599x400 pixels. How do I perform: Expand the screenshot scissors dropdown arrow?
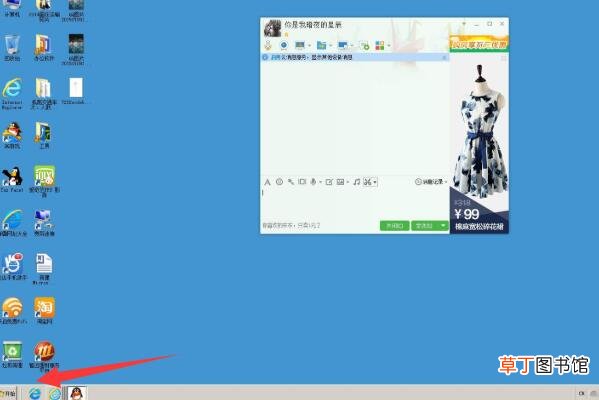coord(375,182)
